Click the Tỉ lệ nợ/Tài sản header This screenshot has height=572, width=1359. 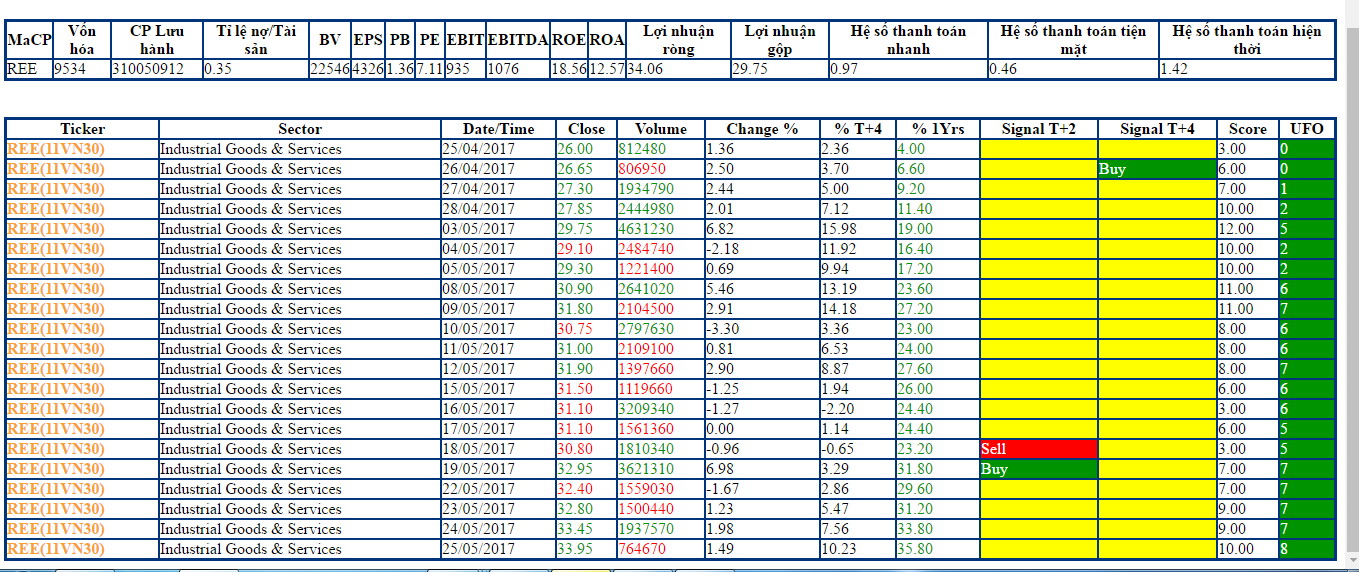[256, 40]
